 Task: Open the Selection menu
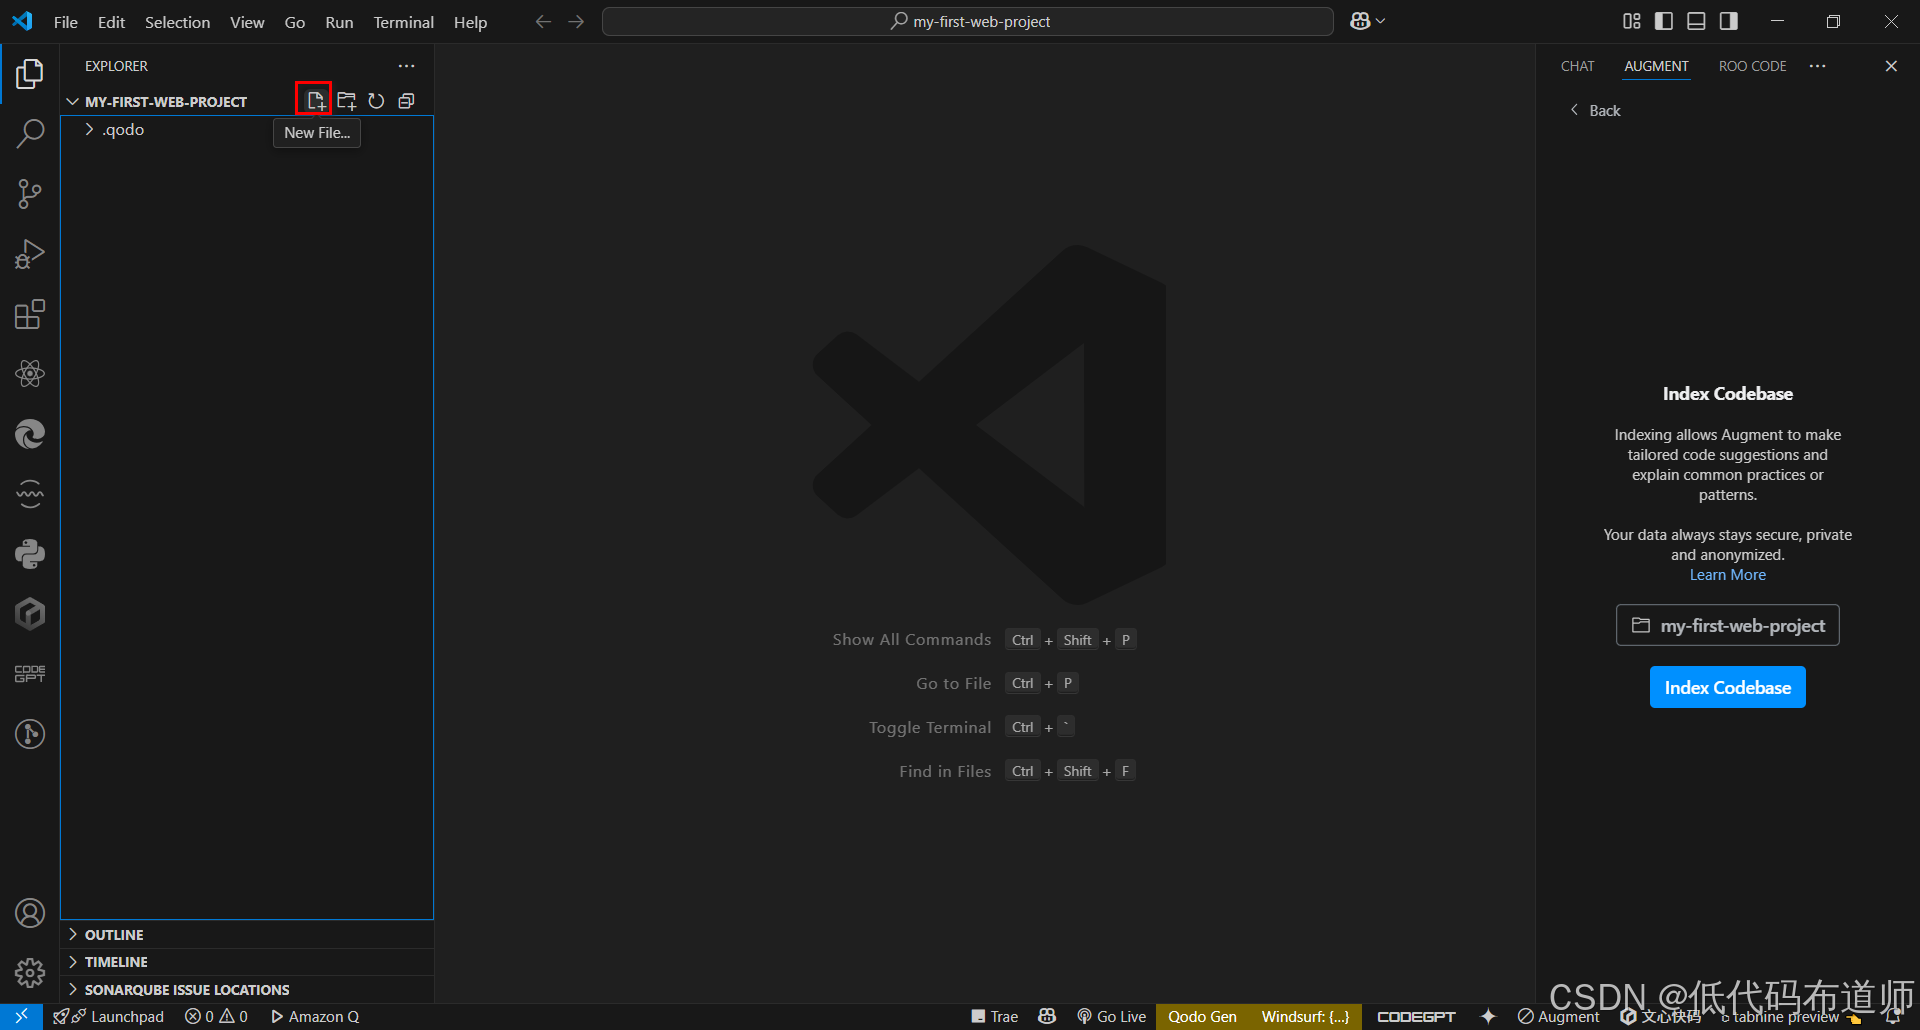click(x=177, y=22)
